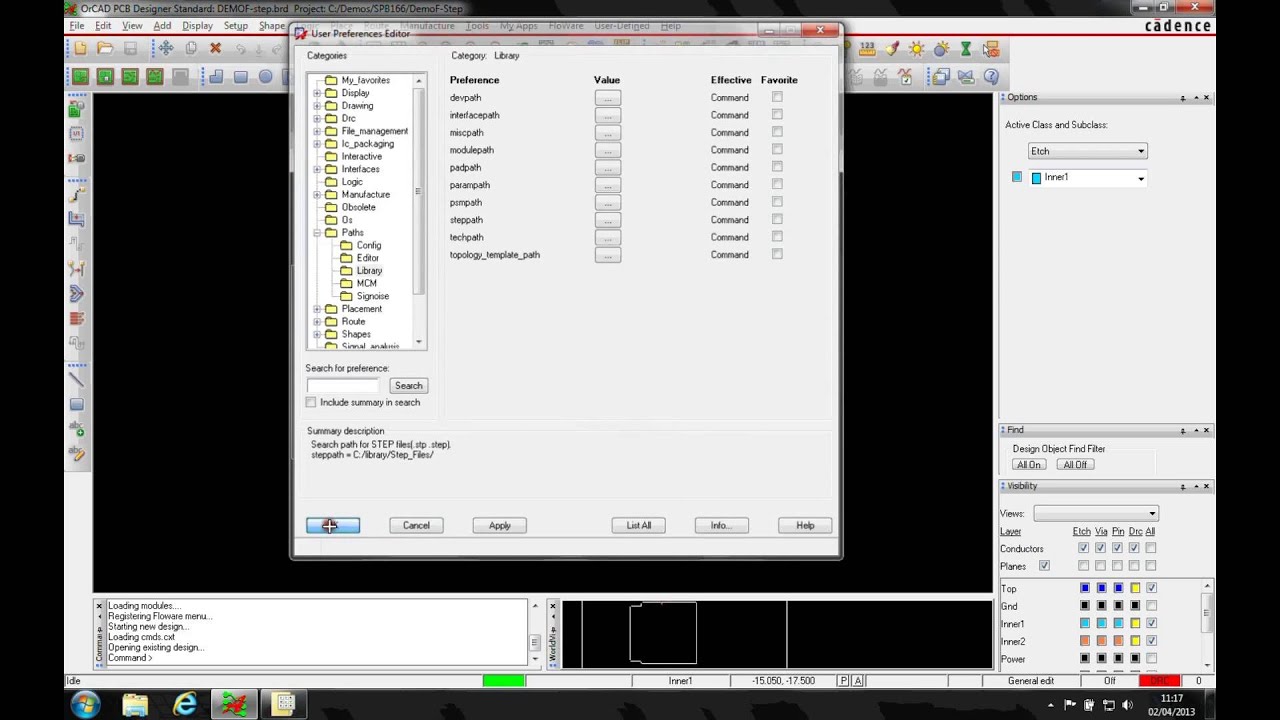Click the OrCAD PCB taskbar icon

[x=235, y=705]
